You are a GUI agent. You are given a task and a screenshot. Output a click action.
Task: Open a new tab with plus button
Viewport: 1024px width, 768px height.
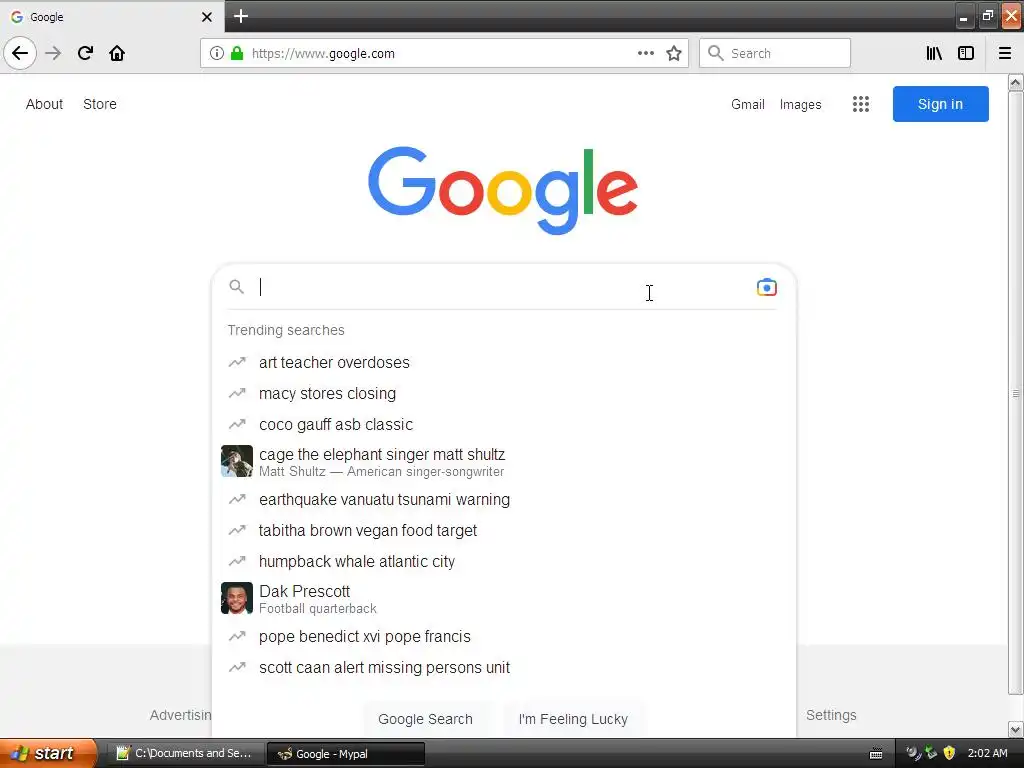click(240, 16)
